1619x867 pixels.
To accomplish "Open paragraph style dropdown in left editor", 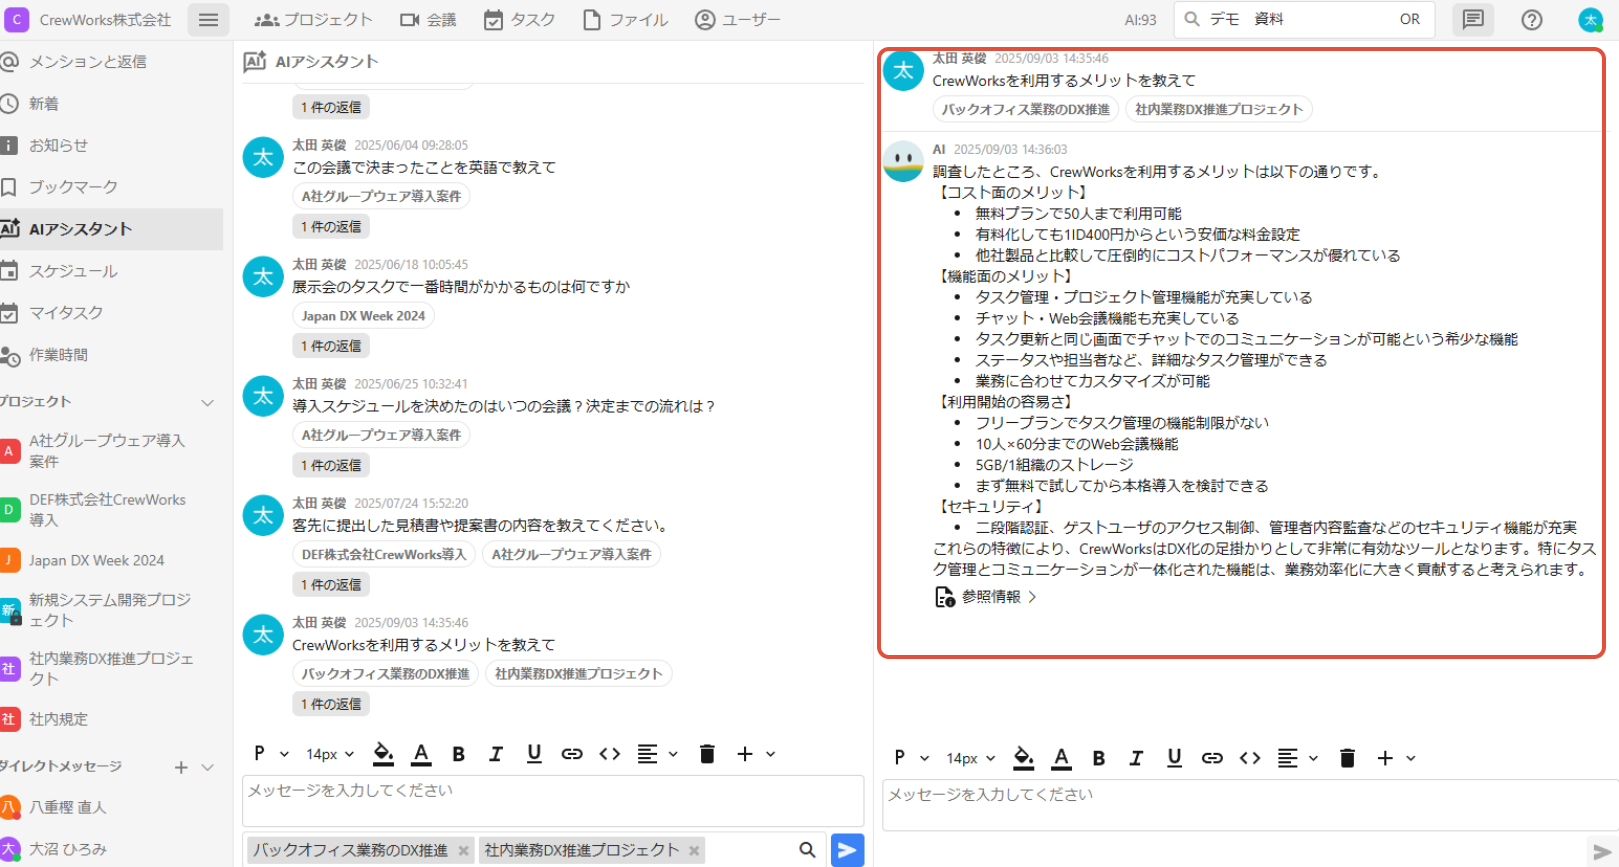I will coord(270,754).
